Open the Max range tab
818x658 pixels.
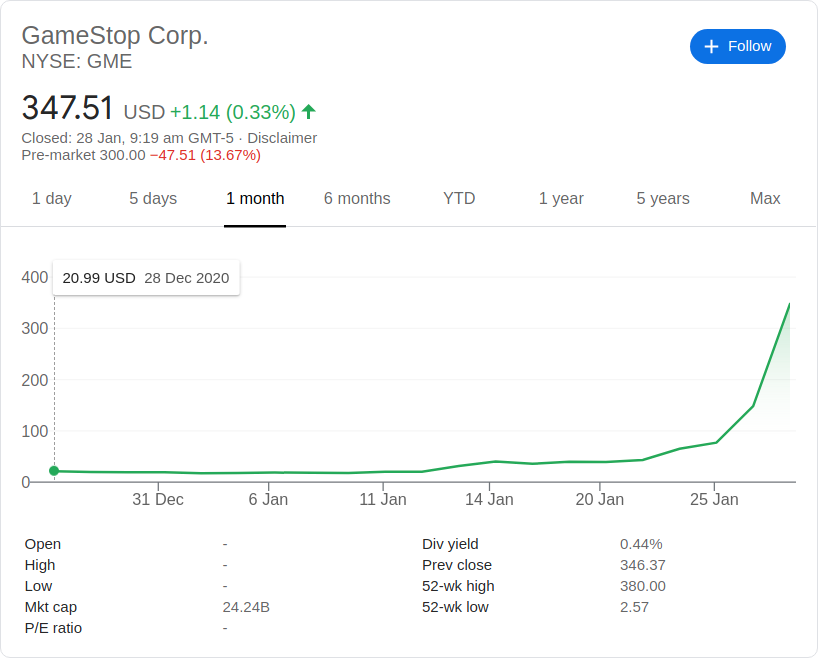765,198
